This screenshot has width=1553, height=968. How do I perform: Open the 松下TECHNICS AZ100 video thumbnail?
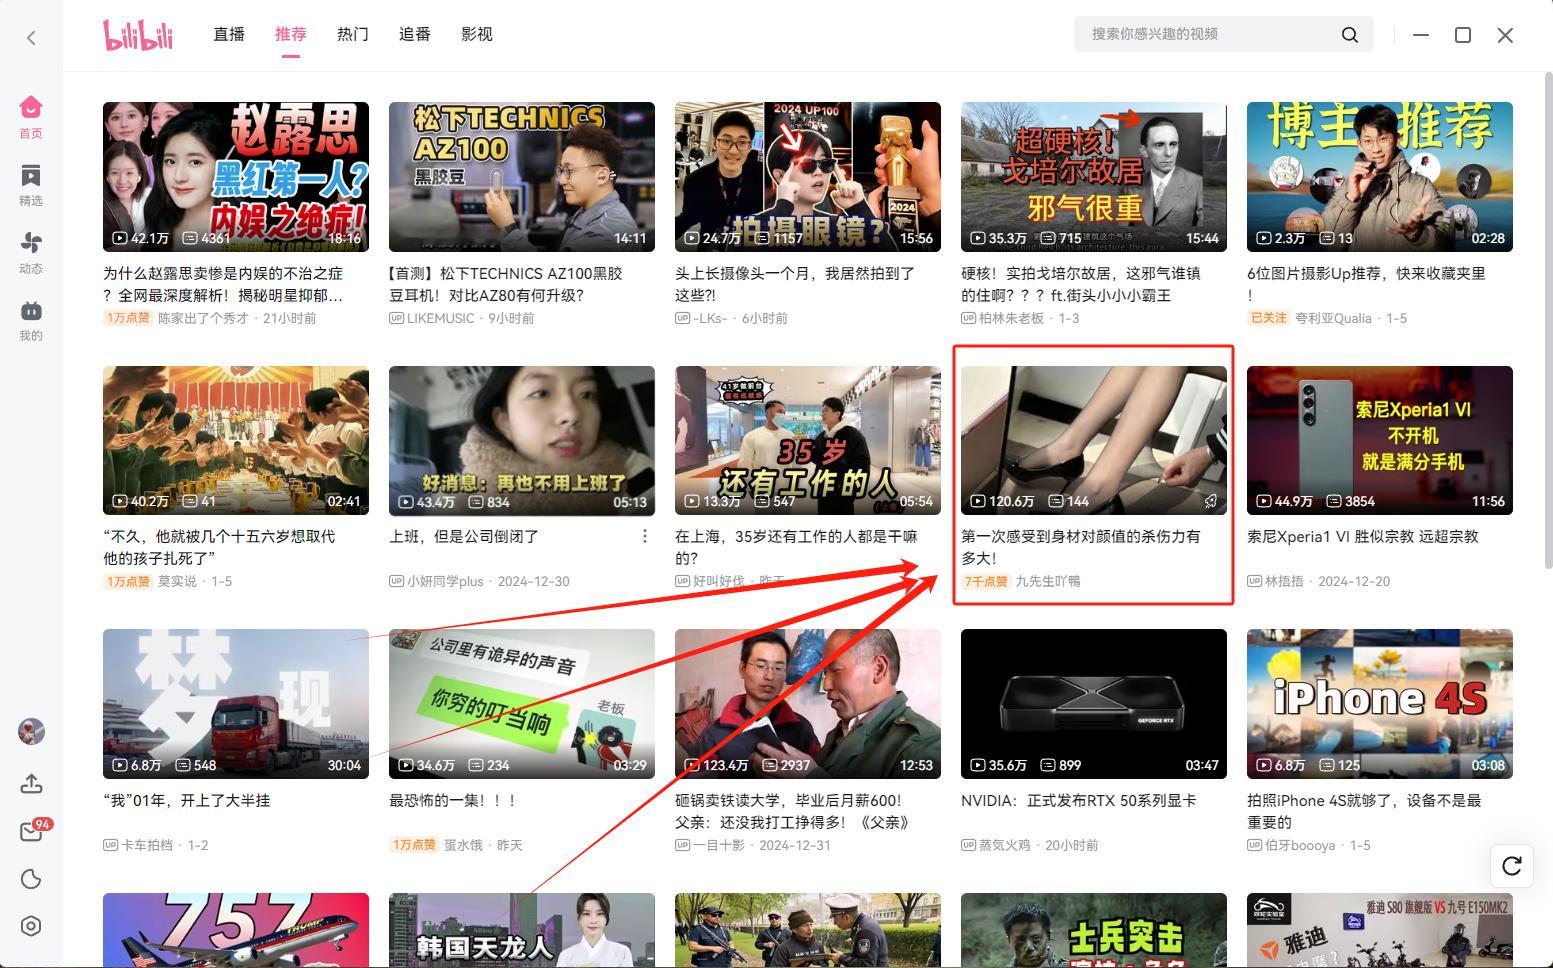click(522, 177)
